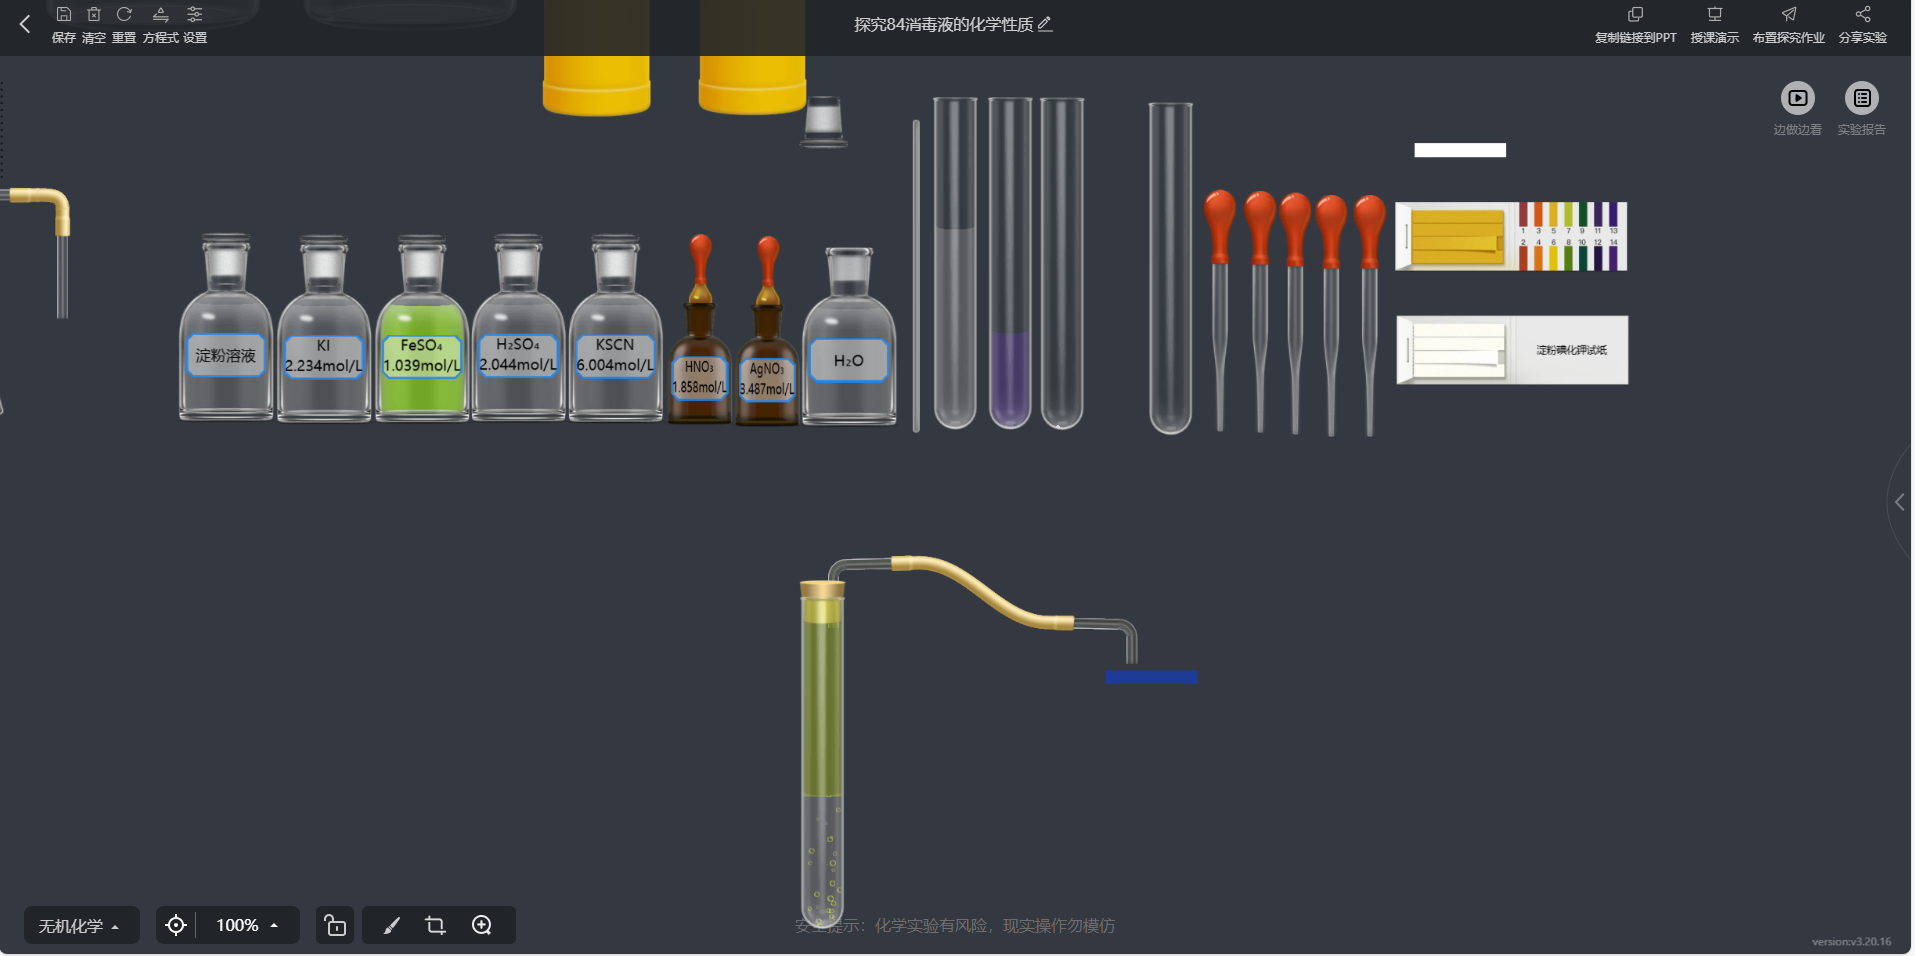Viewport: 1915px width, 956px height.
Task: Open 布置探究作业 assign homework
Action: (1788, 25)
